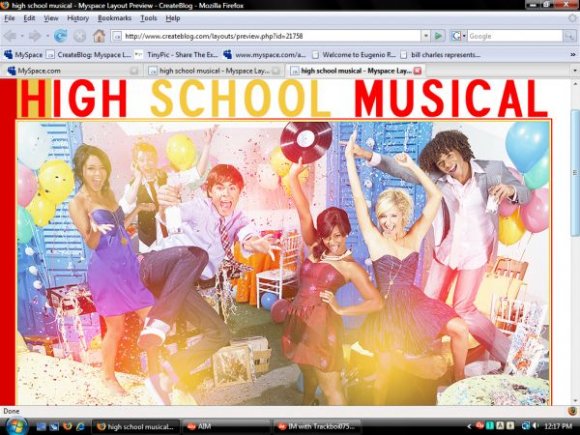The height and width of the screenshot is (435, 580).
Task: Close the MySpace.com tab
Action: pos(134,71)
